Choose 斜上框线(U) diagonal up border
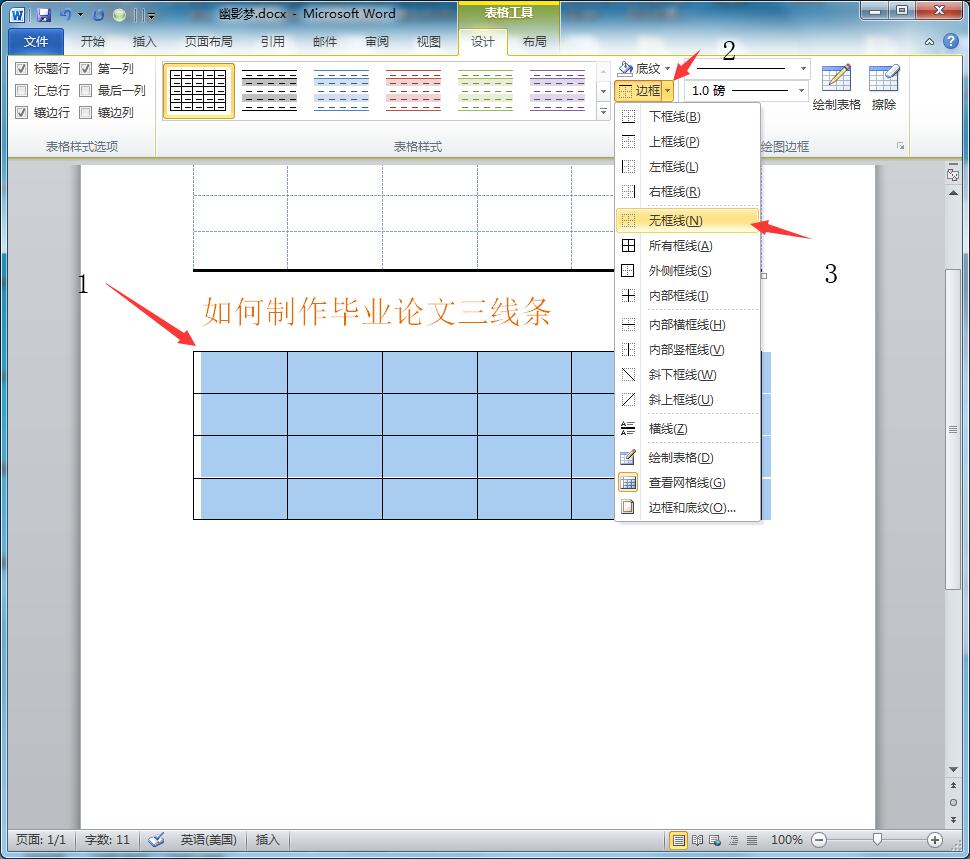Image resolution: width=970 pixels, height=859 pixels. coord(688,400)
